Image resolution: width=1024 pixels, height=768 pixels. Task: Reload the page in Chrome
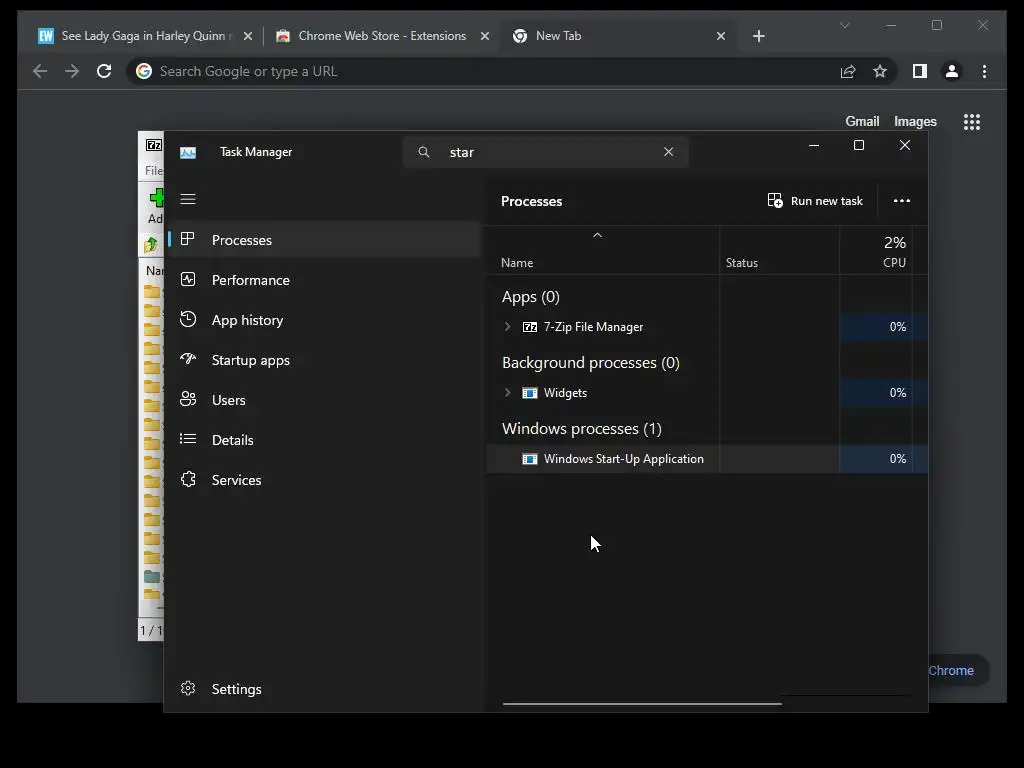[104, 71]
